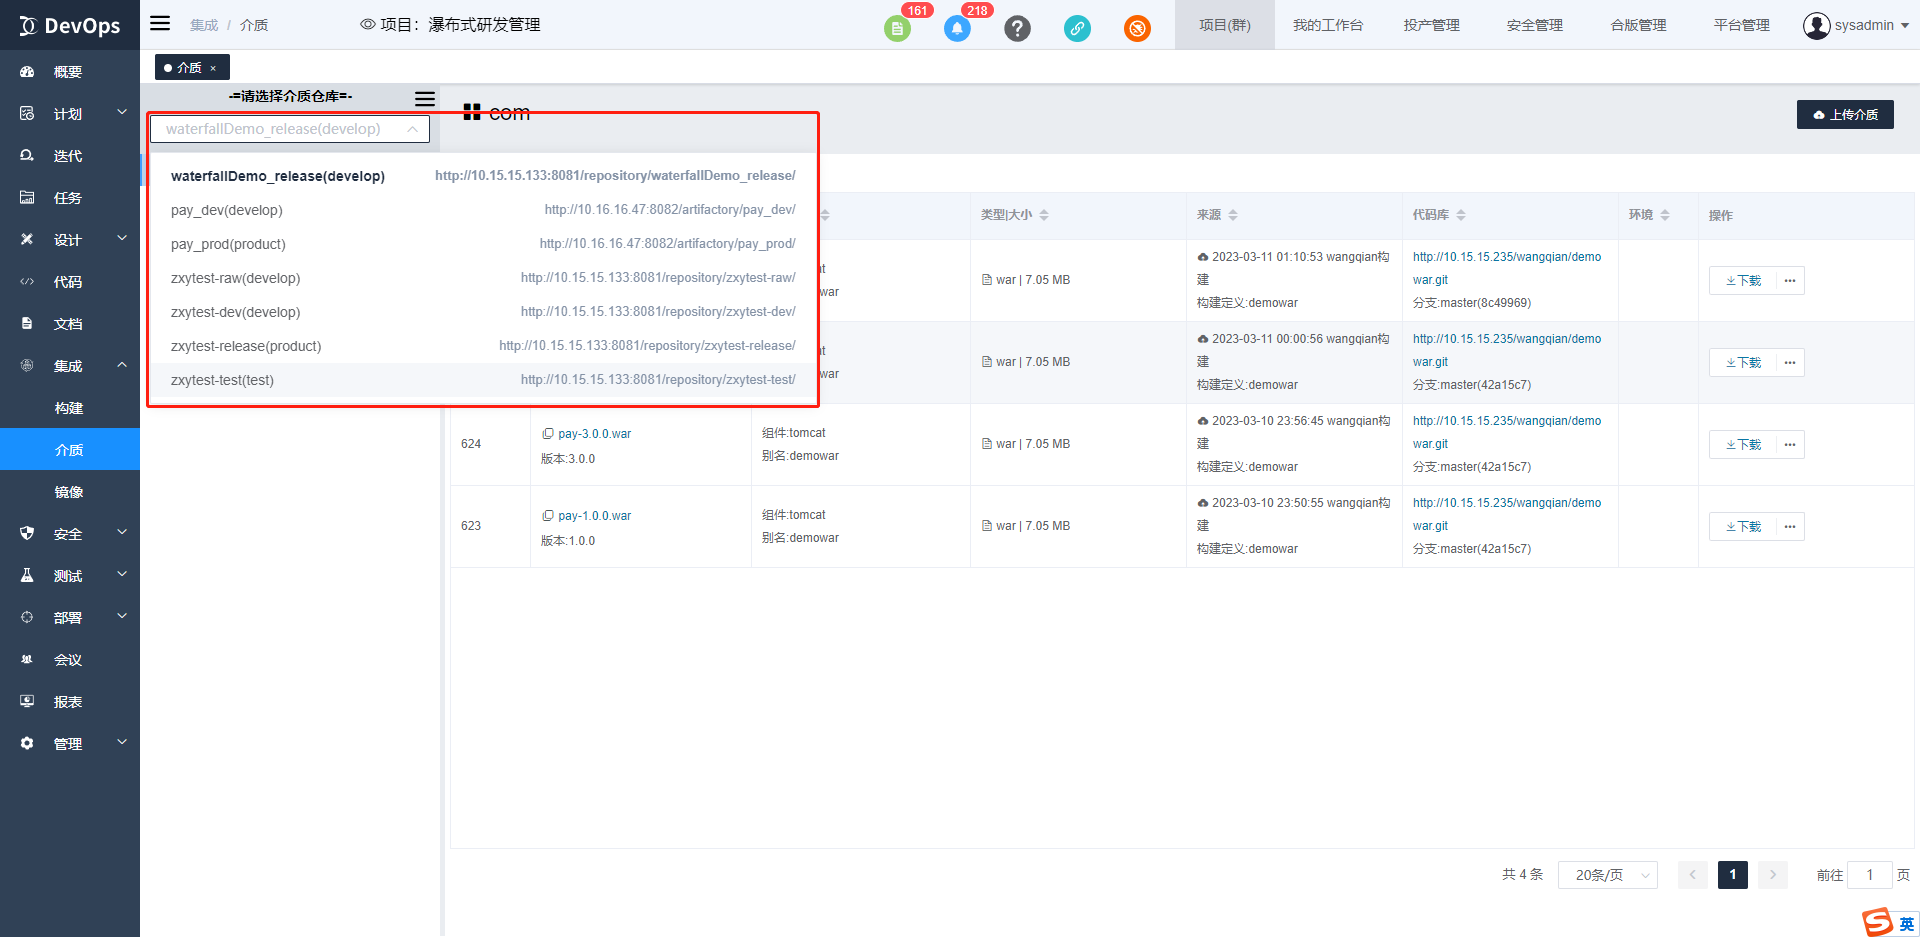The width and height of the screenshot is (1920, 937).
Task: Click the help question mark icon
Action: (x=1017, y=29)
